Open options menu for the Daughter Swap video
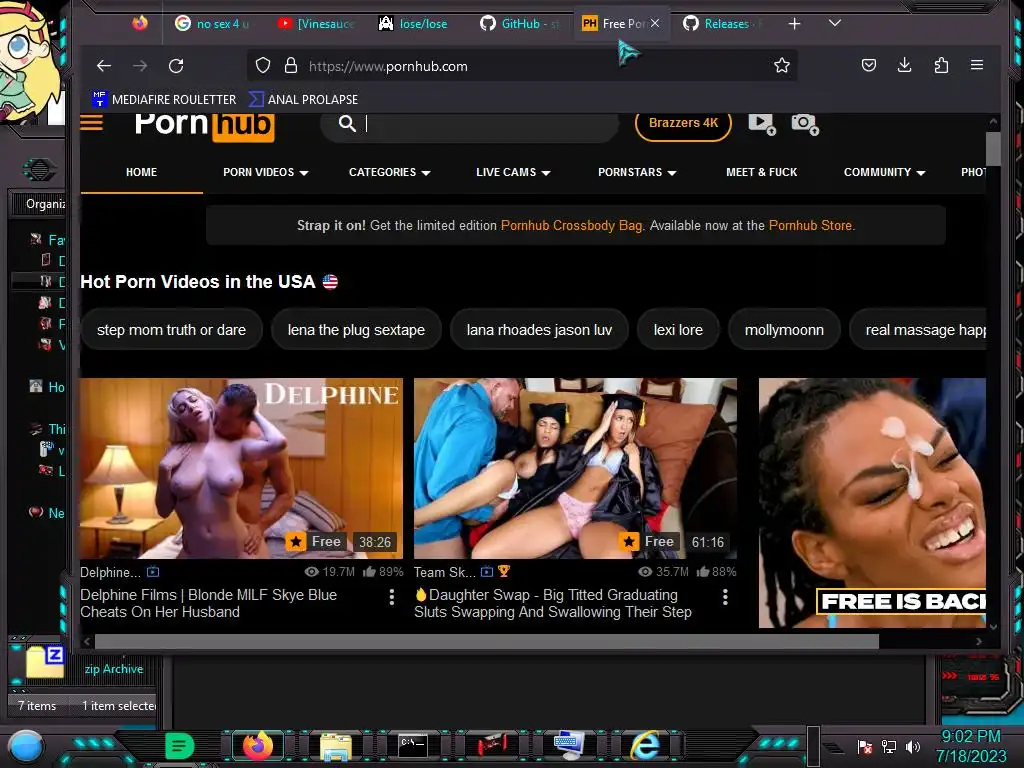This screenshot has width=1024, height=768. pyautogui.click(x=725, y=597)
